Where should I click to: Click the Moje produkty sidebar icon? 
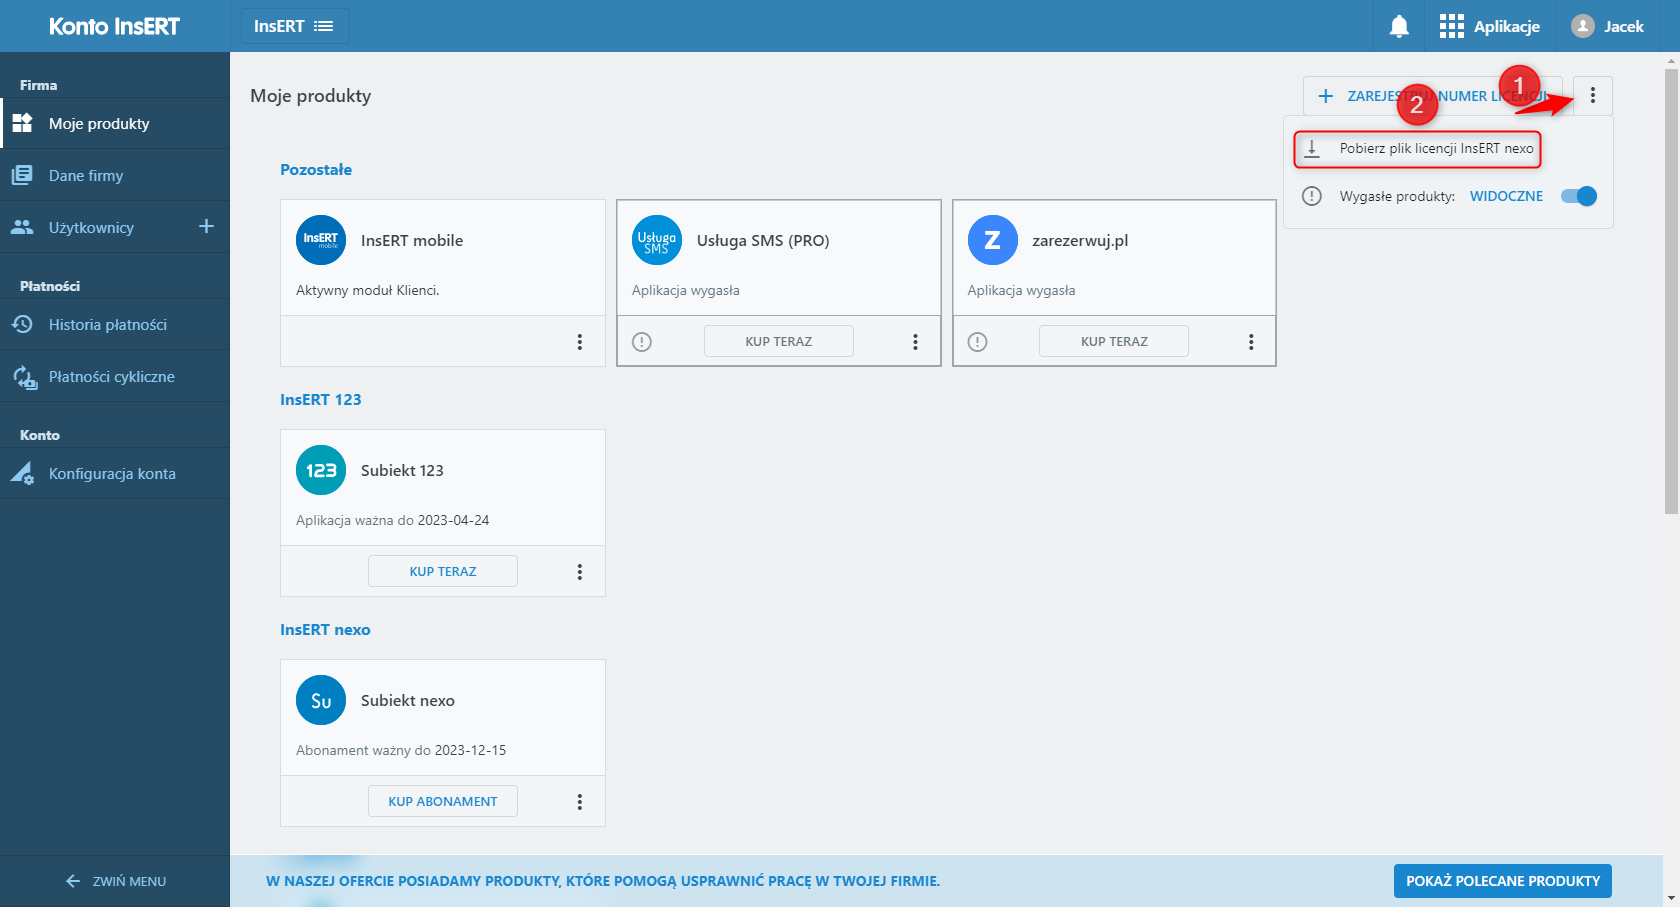pyautogui.click(x=22, y=123)
